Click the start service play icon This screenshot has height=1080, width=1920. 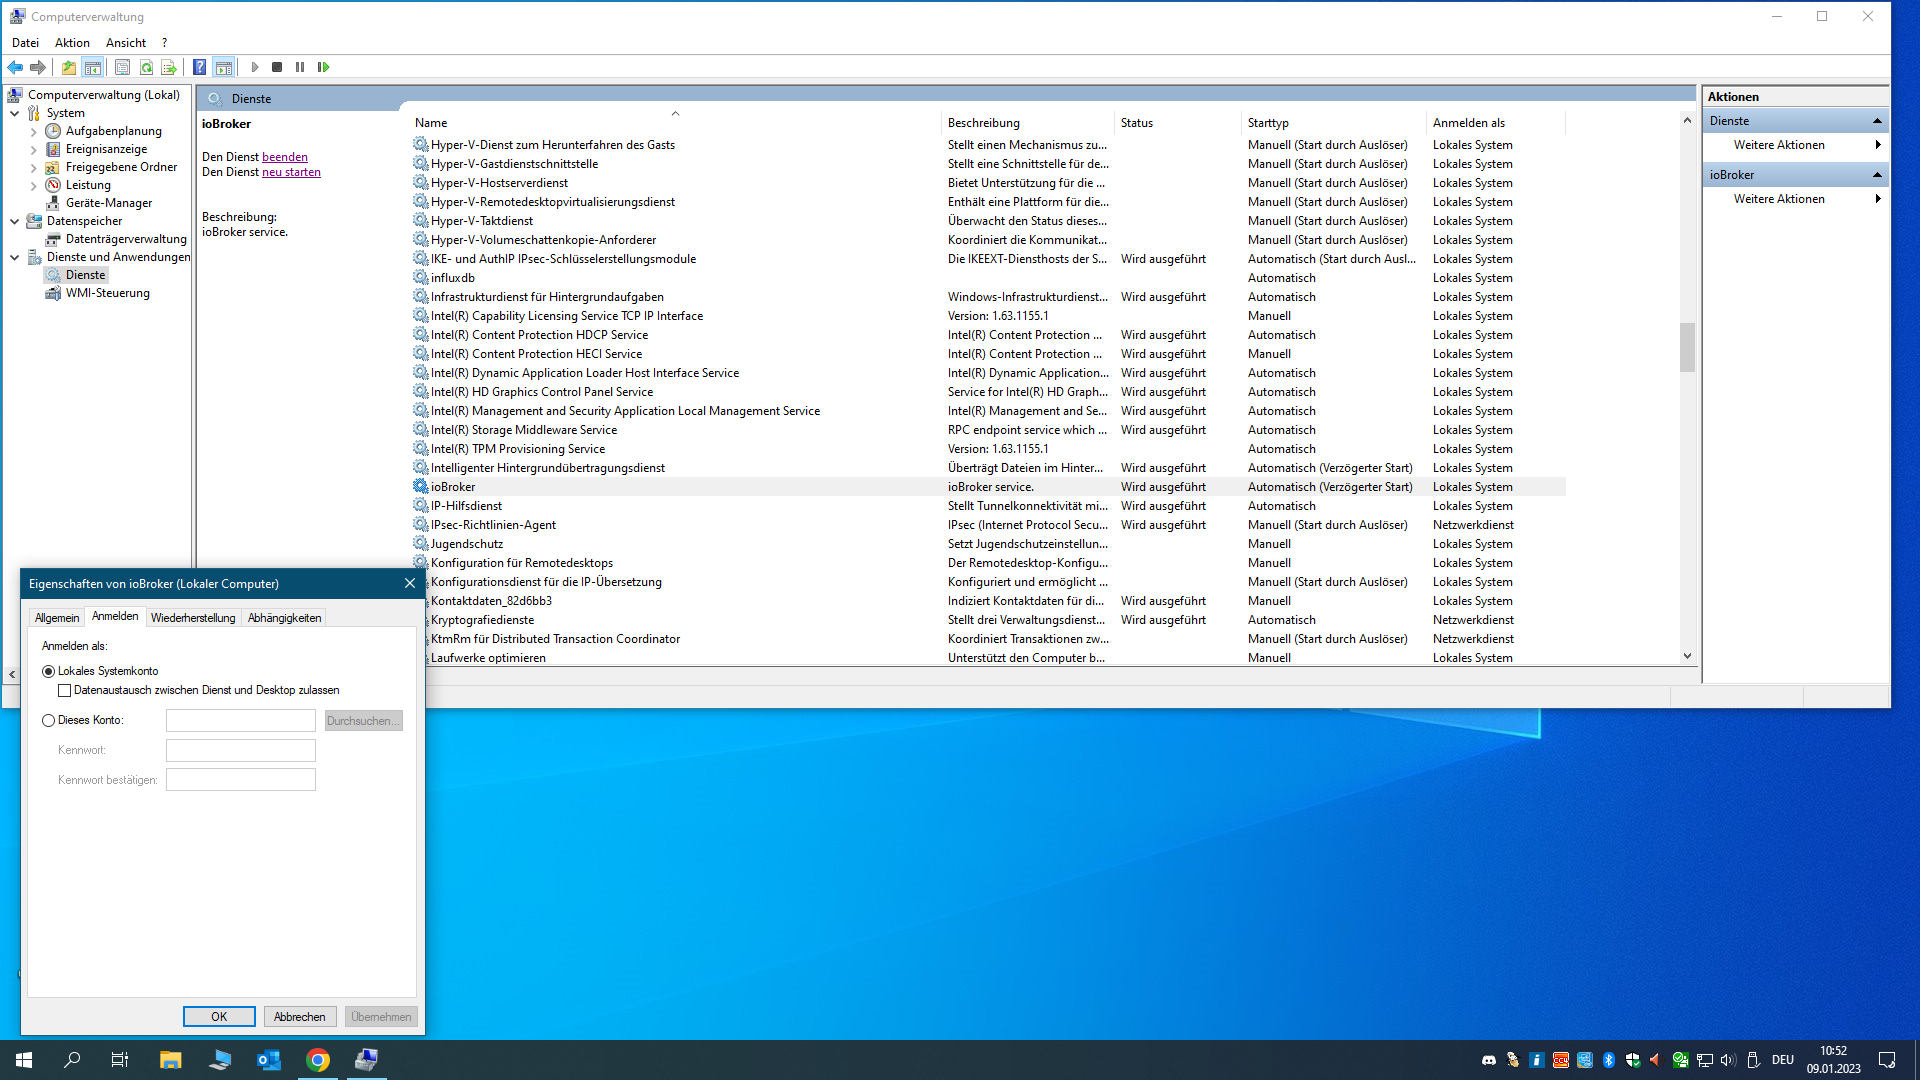(x=254, y=67)
